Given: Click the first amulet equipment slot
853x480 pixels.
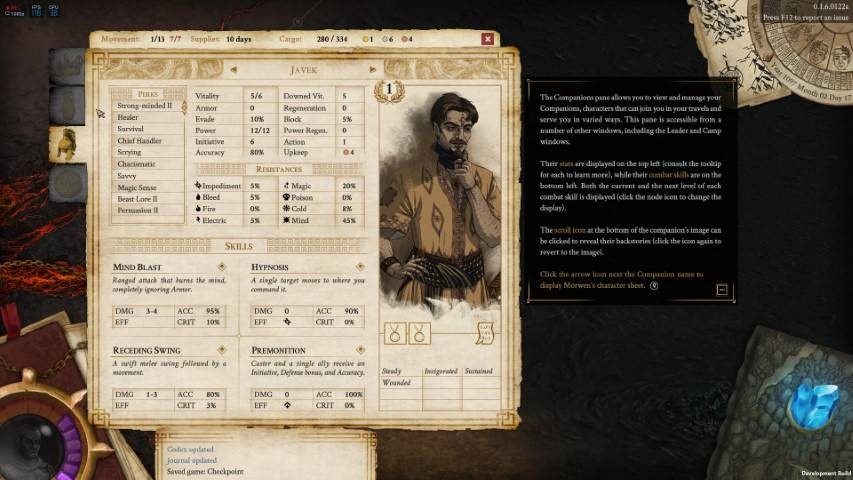Looking at the screenshot, I should (393, 331).
